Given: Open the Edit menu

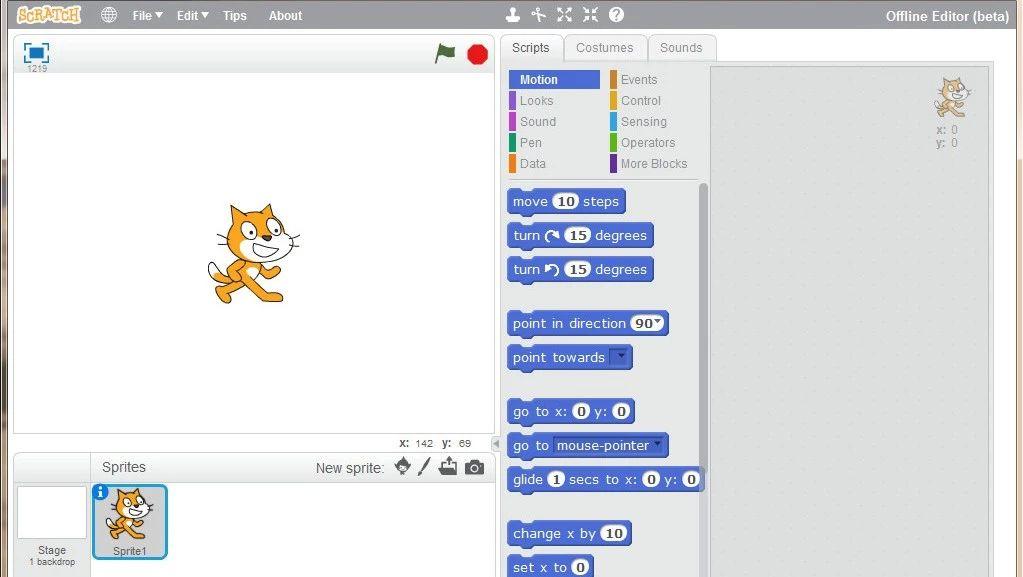Looking at the screenshot, I should point(192,16).
